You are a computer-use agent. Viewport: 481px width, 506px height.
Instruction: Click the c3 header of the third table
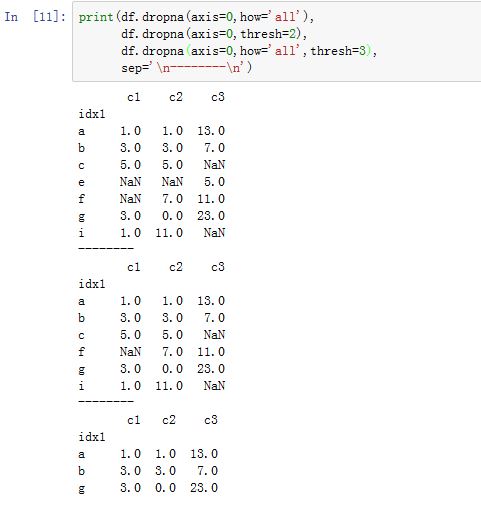tap(211, 420)
